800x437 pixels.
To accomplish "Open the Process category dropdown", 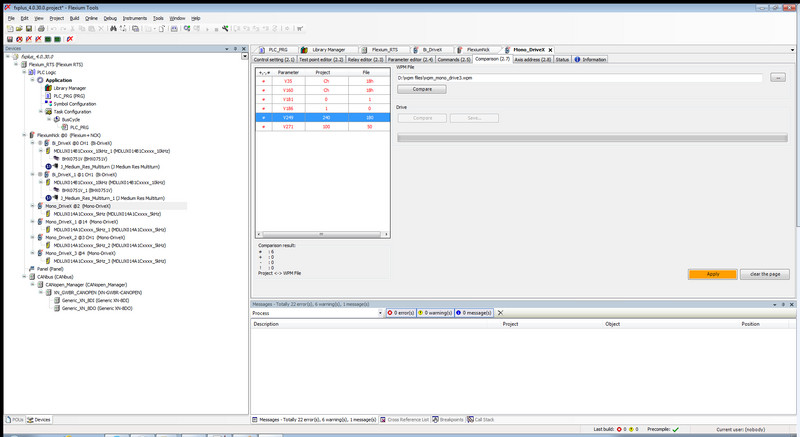I will 379,313.
